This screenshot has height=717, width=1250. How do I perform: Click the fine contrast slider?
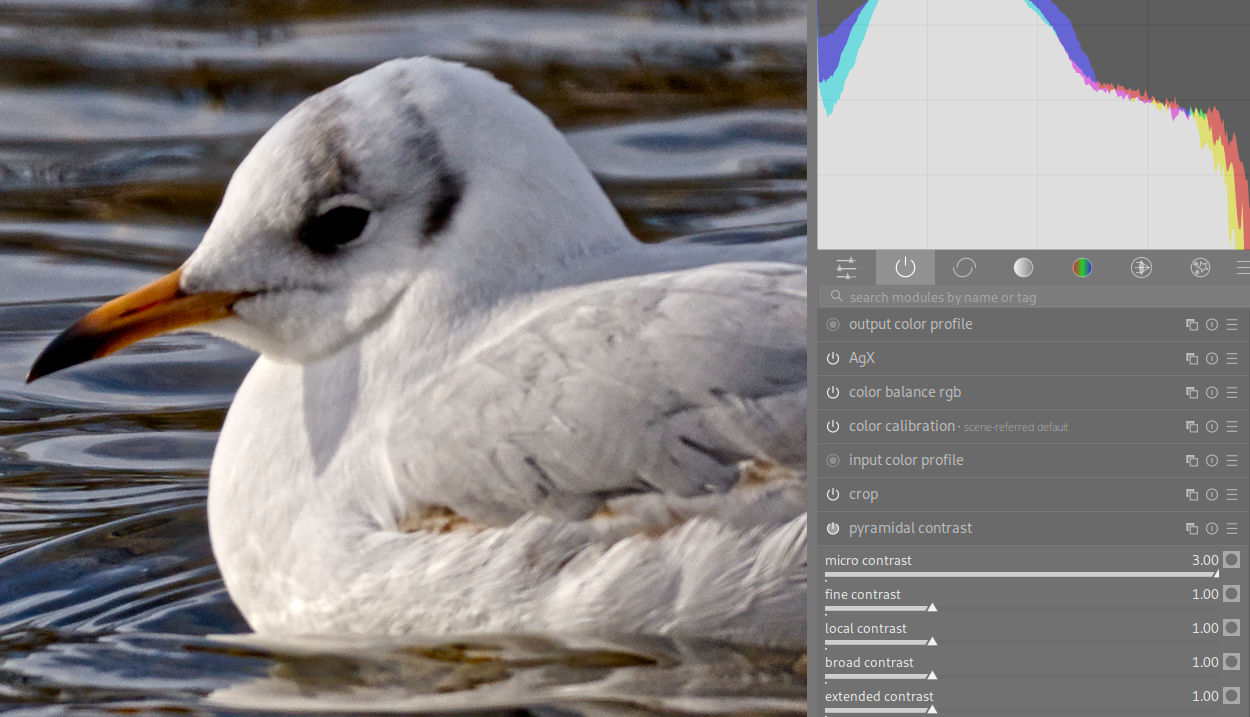click(1020, 607)
